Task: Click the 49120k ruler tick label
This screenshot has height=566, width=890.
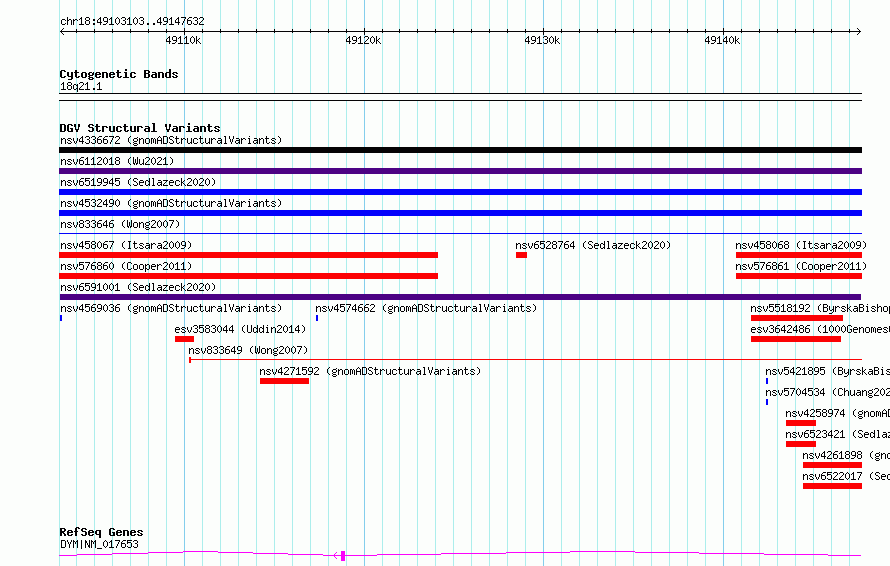Action: pos(363,40)
